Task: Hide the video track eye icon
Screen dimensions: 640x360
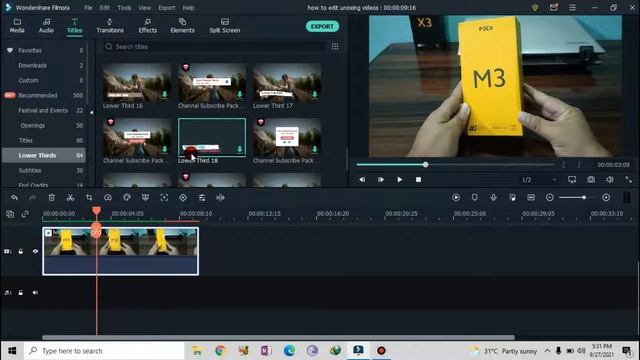Action: (35, 251)
